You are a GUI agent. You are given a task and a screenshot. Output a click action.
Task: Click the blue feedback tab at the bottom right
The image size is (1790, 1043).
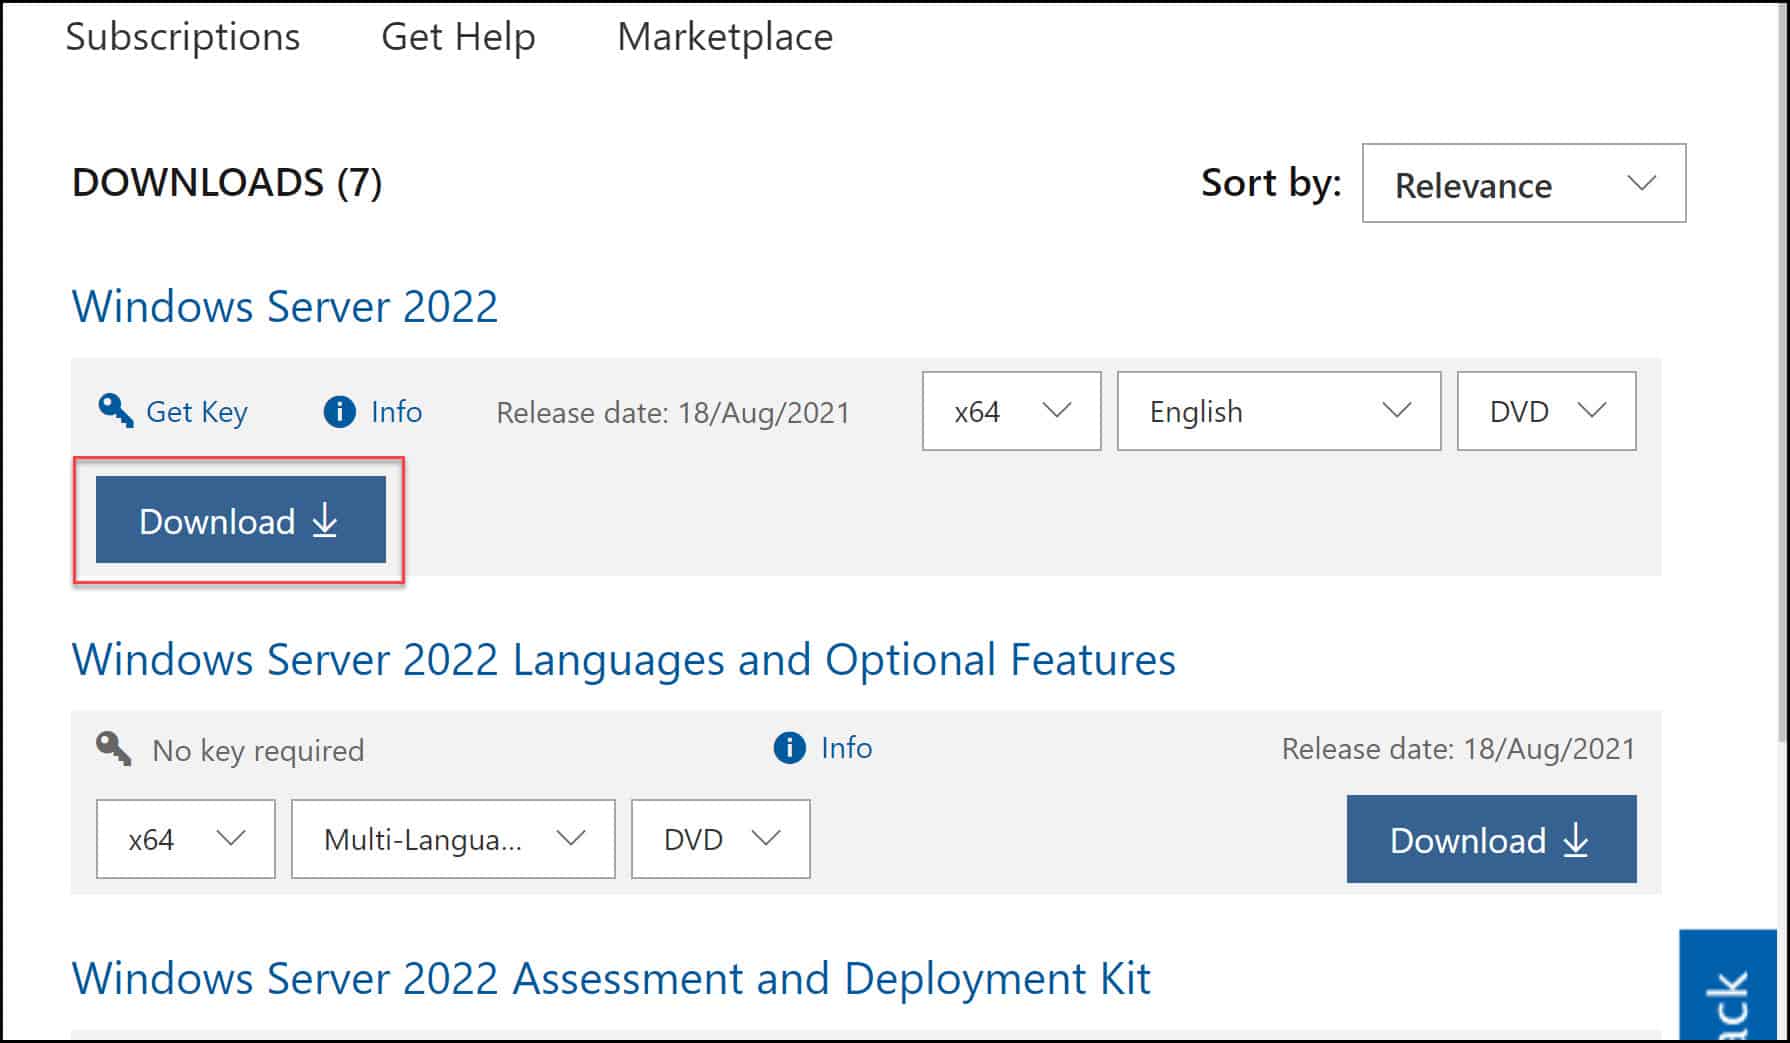1728,986
